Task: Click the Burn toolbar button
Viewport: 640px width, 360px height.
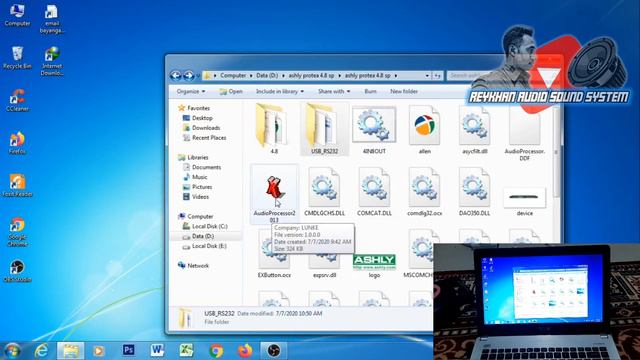Action: click(x=370, y=91)
